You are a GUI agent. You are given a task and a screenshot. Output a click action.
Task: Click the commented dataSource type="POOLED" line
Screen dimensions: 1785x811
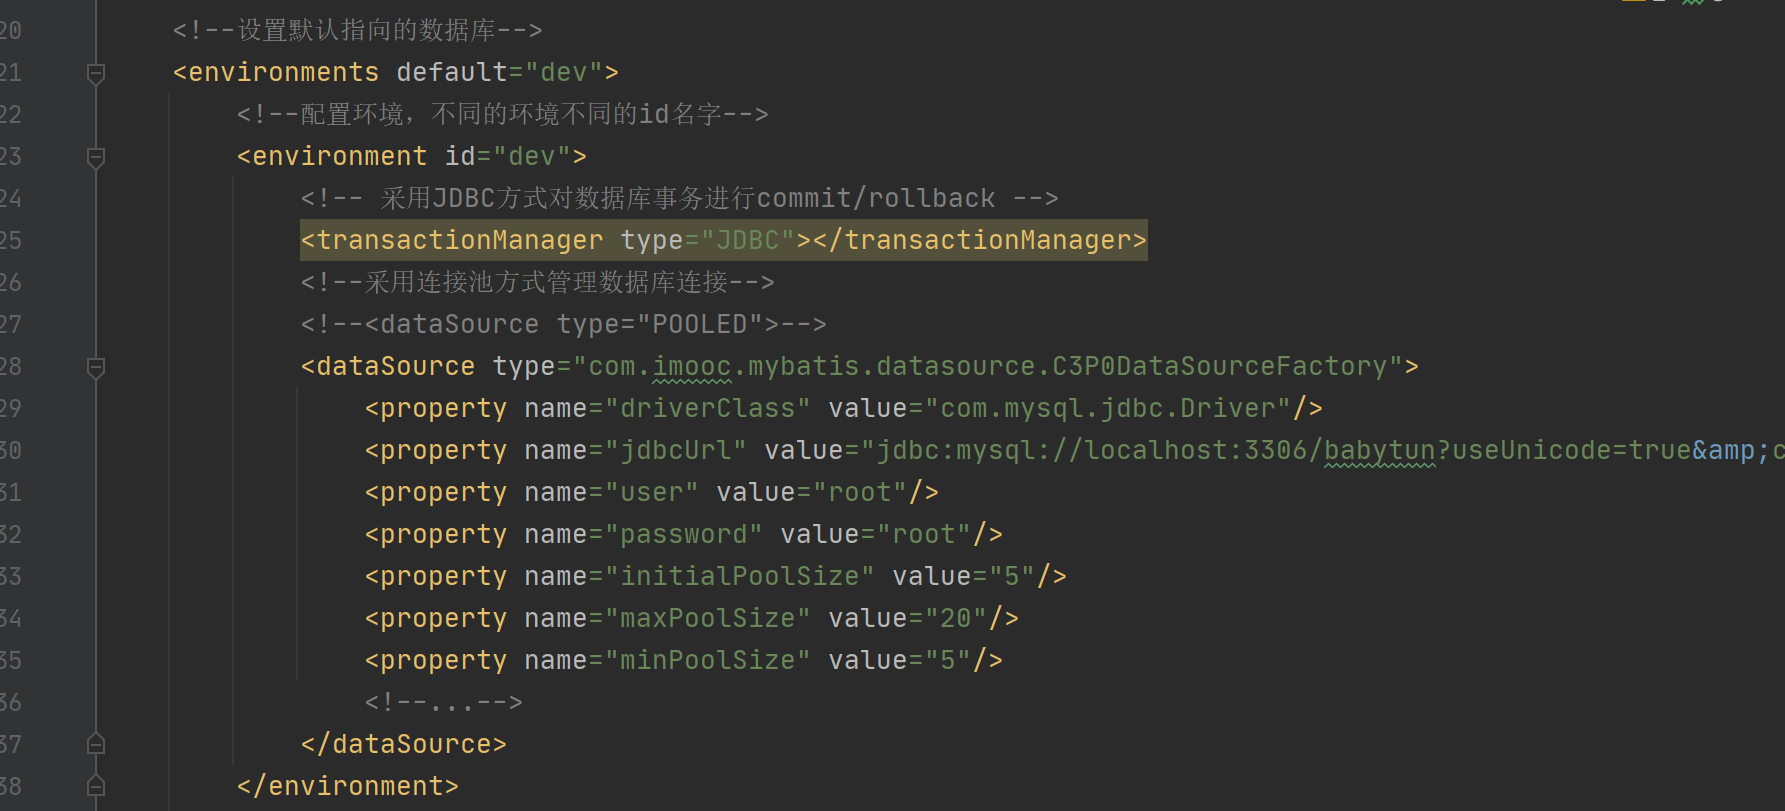[x=563, y=324]
